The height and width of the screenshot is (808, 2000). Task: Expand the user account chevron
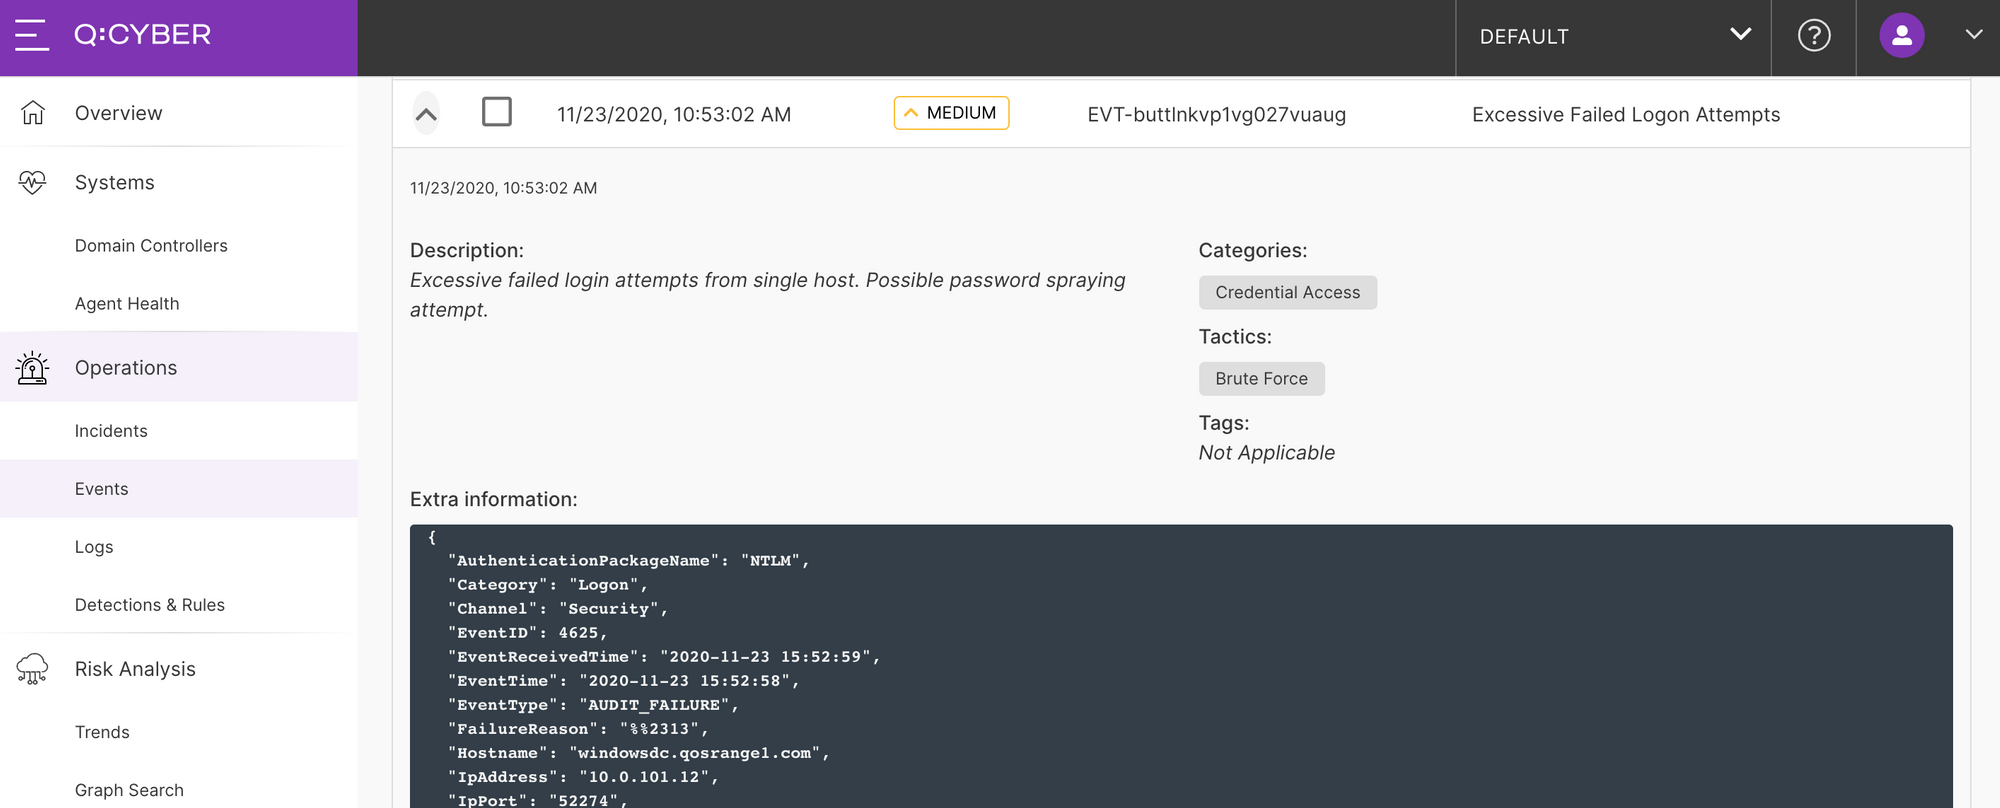tap(1973, 34)
